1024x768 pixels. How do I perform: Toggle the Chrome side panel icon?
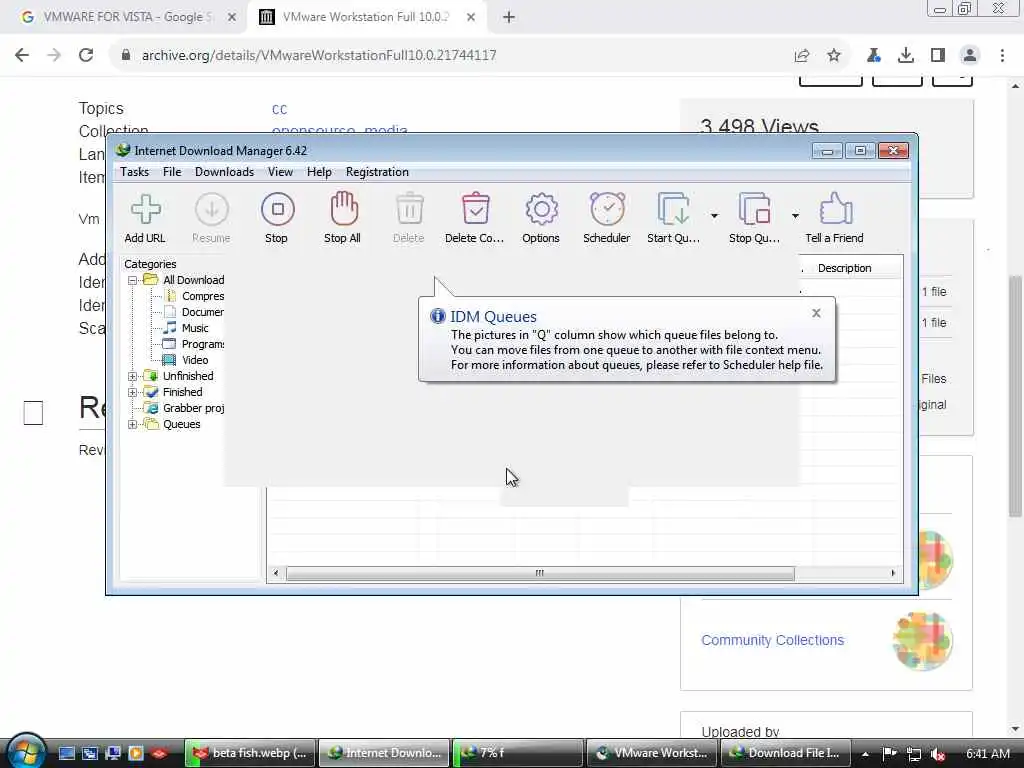point(938,56)
